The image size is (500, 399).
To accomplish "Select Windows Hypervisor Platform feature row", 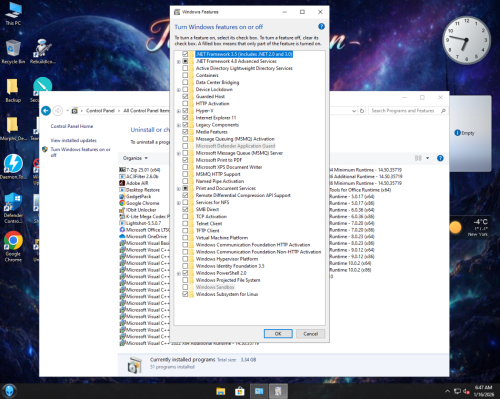I will pyautogui.click(x=227, y=259).
